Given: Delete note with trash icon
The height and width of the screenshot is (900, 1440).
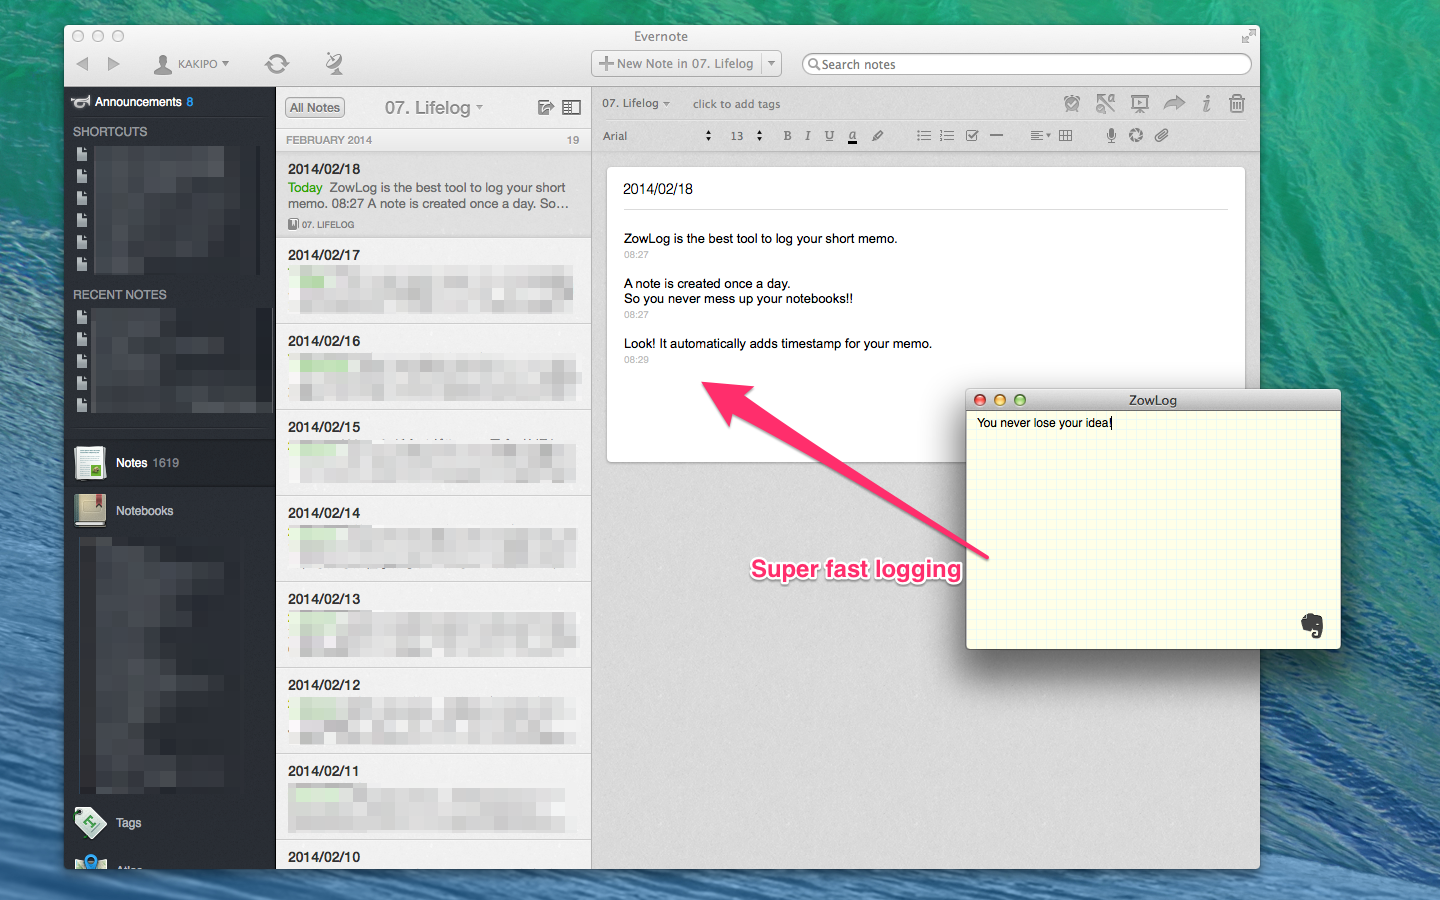Looking at the screenshot, I should 1237,103.
